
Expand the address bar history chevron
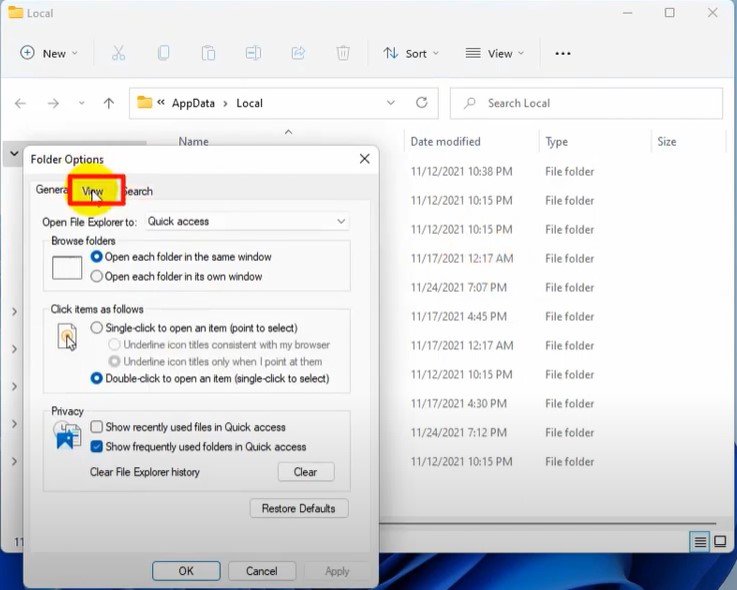(391, 102)
